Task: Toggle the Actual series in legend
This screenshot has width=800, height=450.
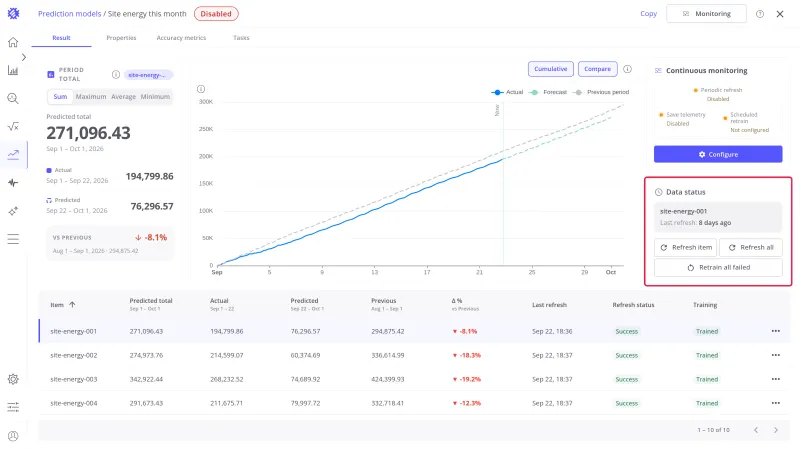Action: click(x=507, y=92)
